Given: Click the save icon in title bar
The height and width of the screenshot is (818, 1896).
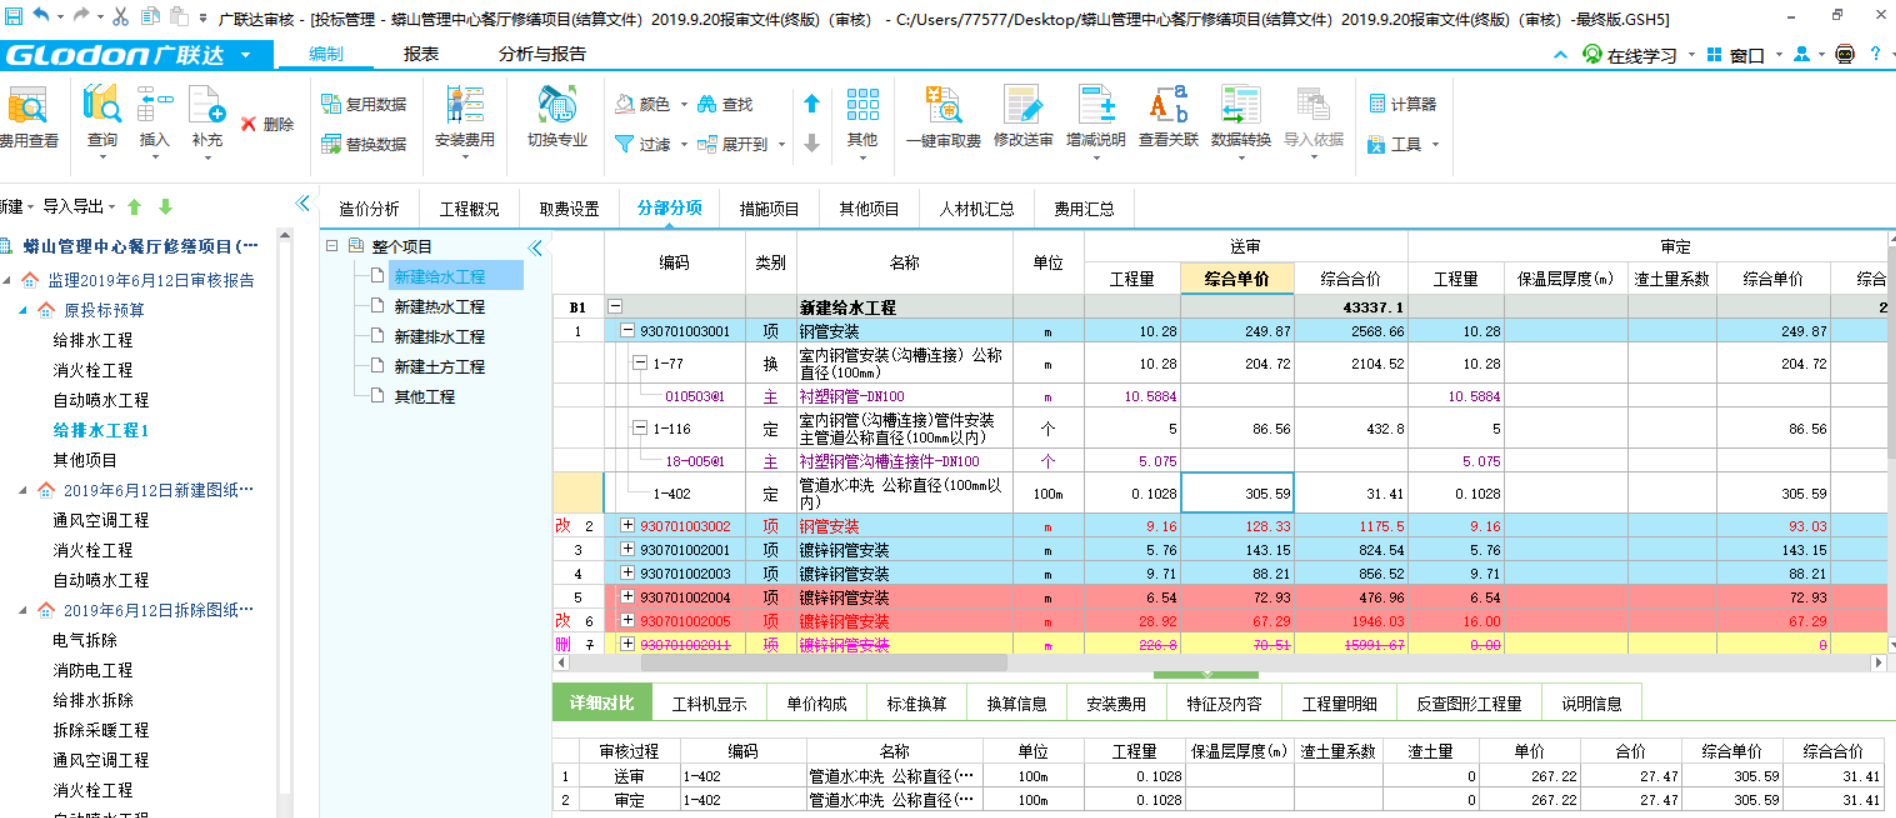Looking at the screenshot, I should click(x=14, y=16).
